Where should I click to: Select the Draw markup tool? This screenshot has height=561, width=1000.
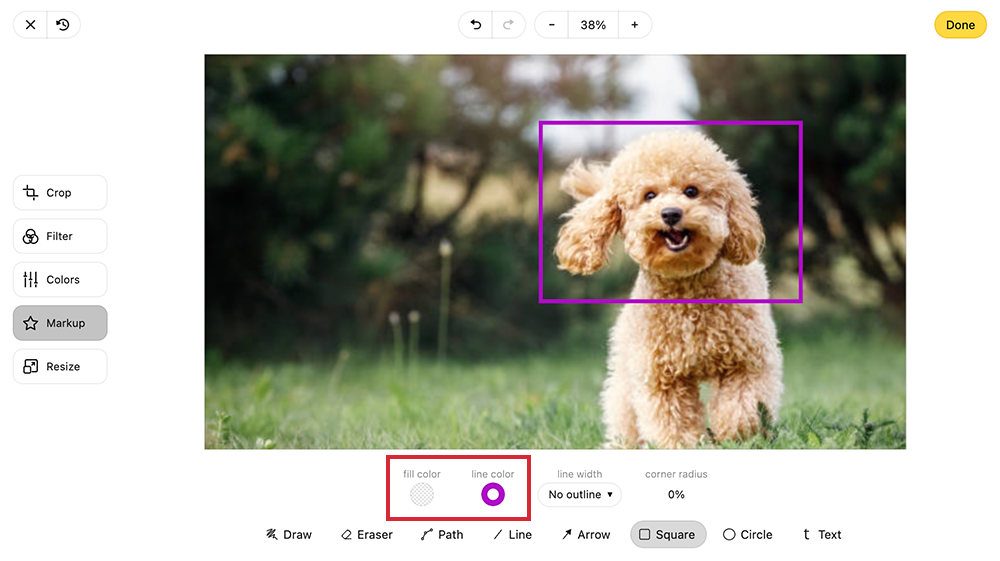pyautogui.click(x=289, y=535)
